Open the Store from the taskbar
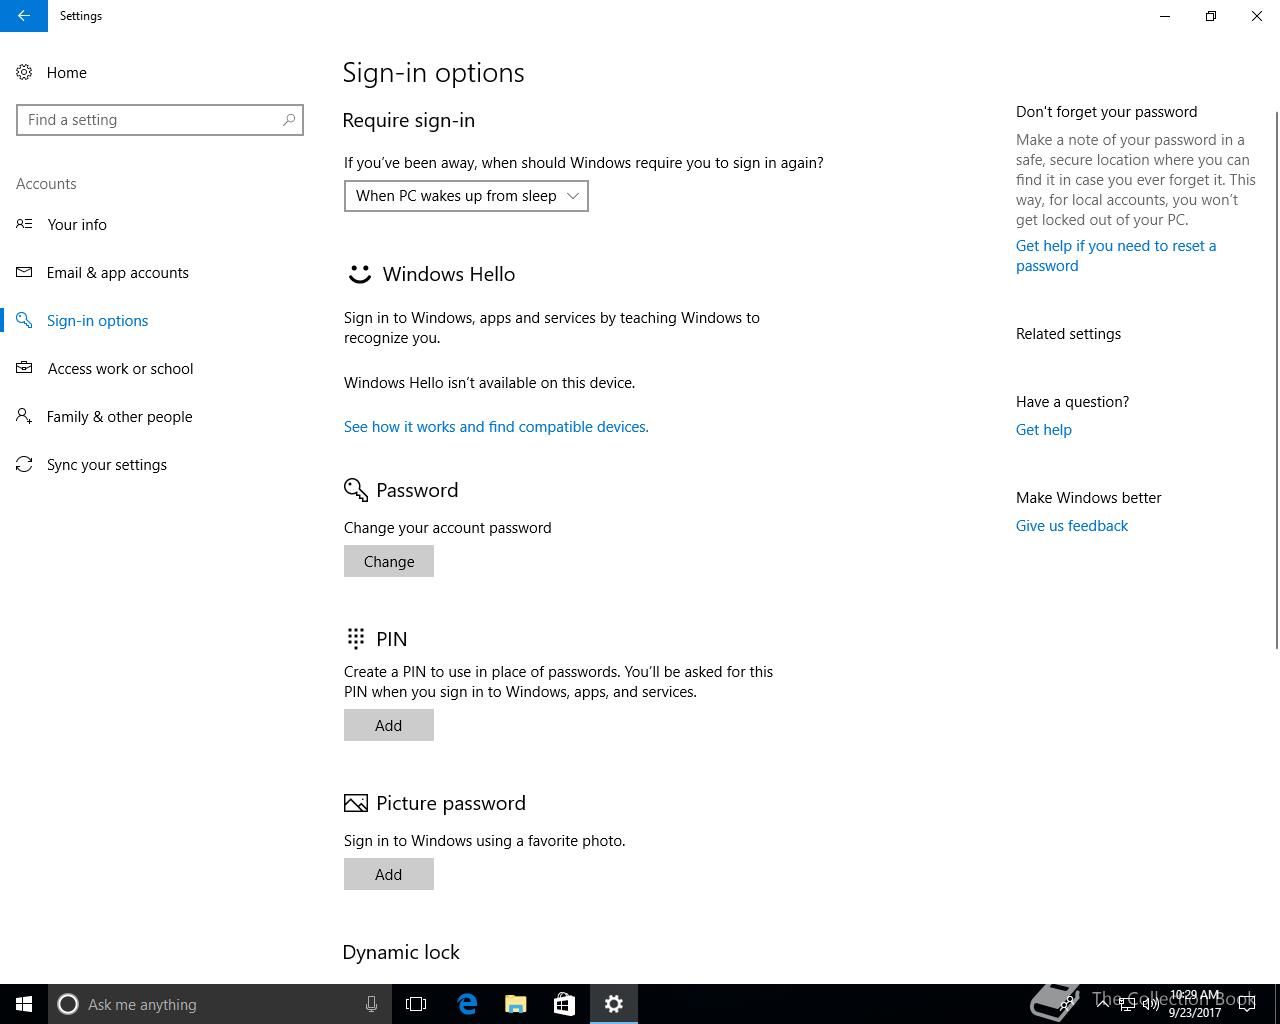 [565, 1004]
